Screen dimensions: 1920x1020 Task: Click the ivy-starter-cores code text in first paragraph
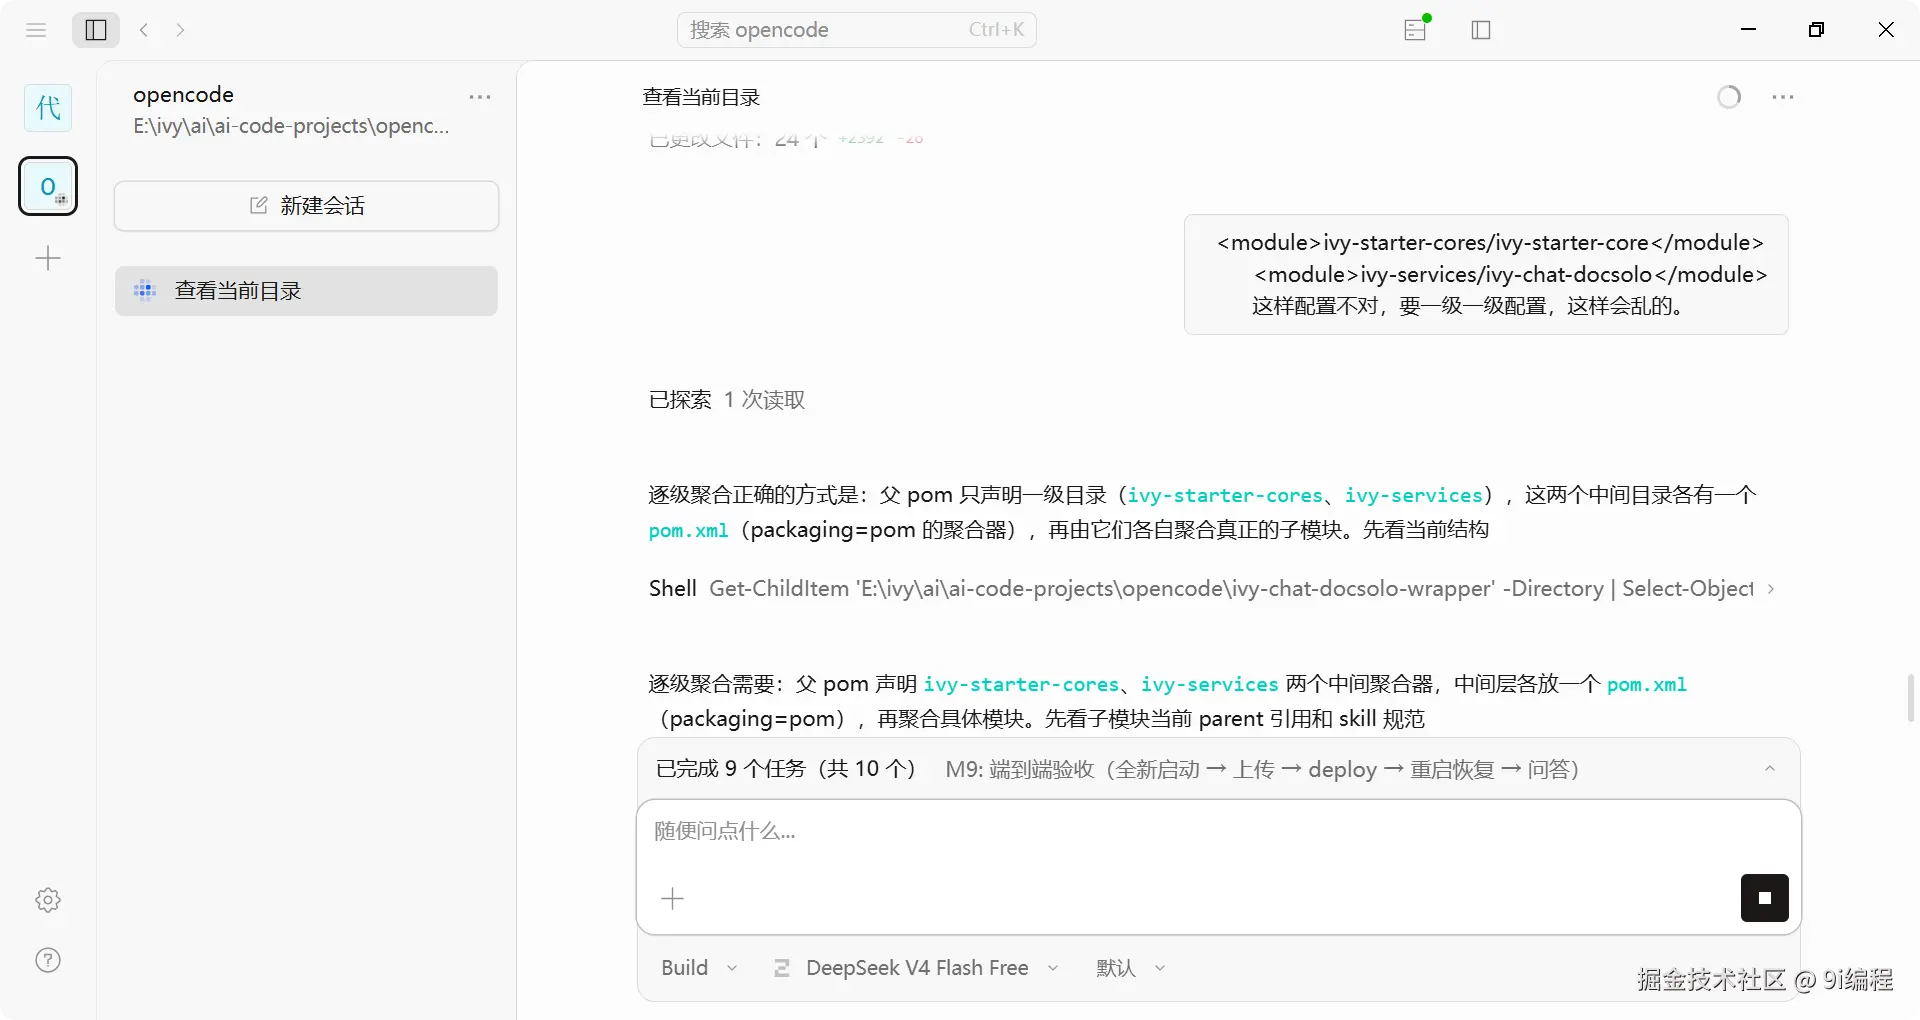coord(1225,495)
